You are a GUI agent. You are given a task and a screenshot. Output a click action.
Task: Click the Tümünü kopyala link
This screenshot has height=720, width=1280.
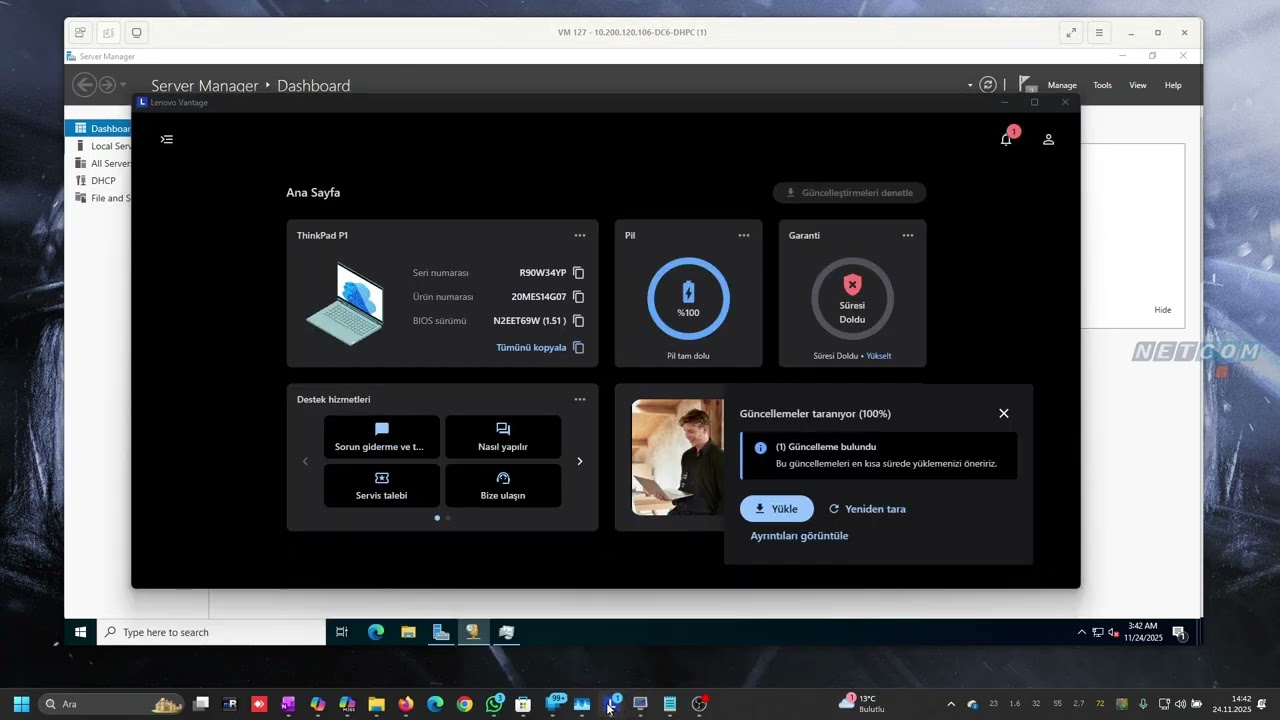(x=531, y=348)
